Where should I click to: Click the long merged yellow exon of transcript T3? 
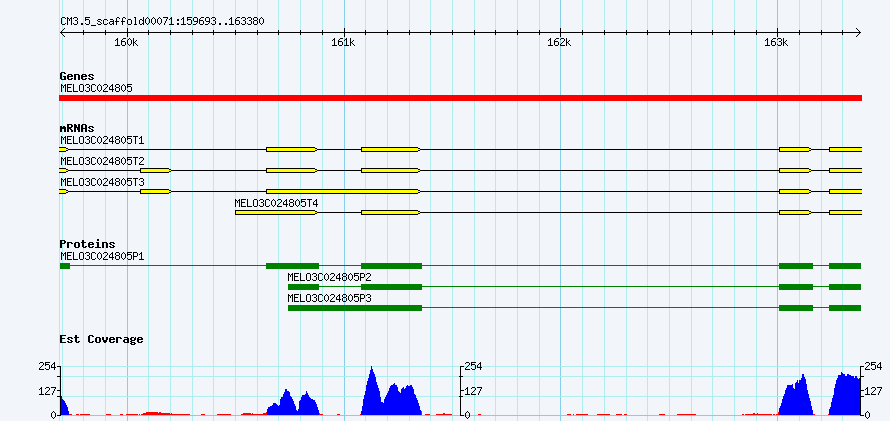pyautogui.click(x=343, y=191)
